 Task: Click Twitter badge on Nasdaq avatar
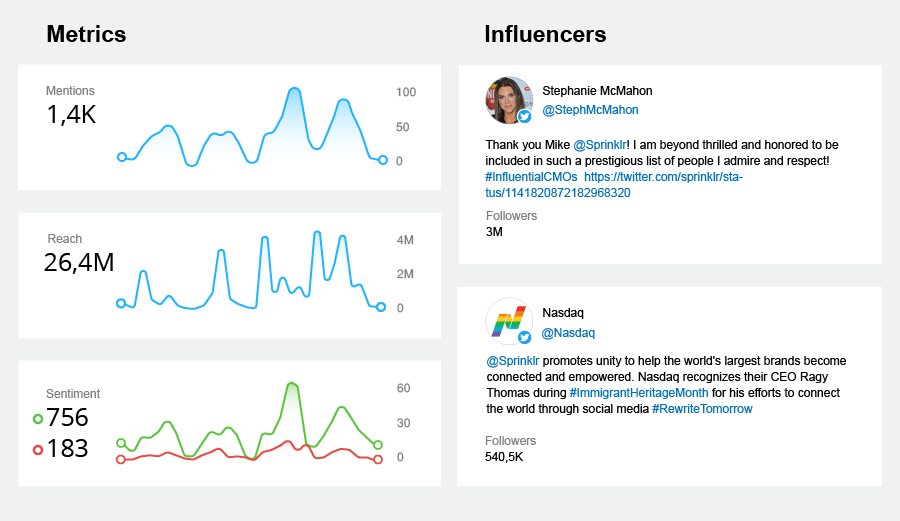pyautogui.click(x=525, y=337)
